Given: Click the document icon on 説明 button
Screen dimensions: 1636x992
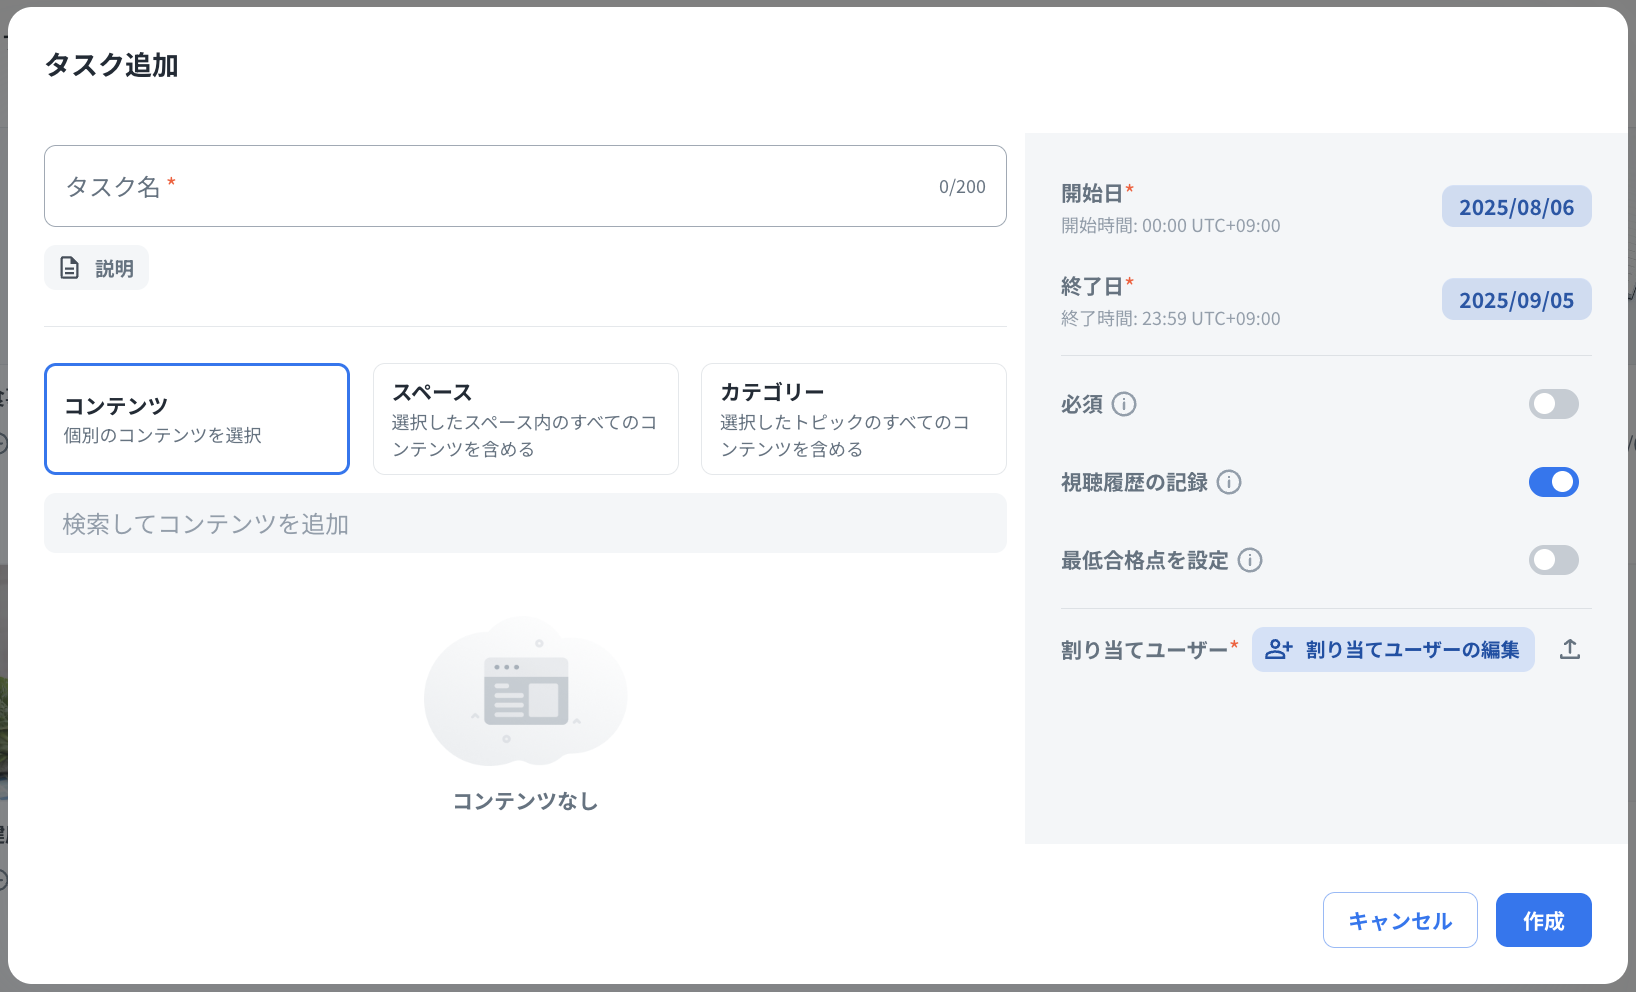Looking at the screenshot, I should [x=69, y=268].
